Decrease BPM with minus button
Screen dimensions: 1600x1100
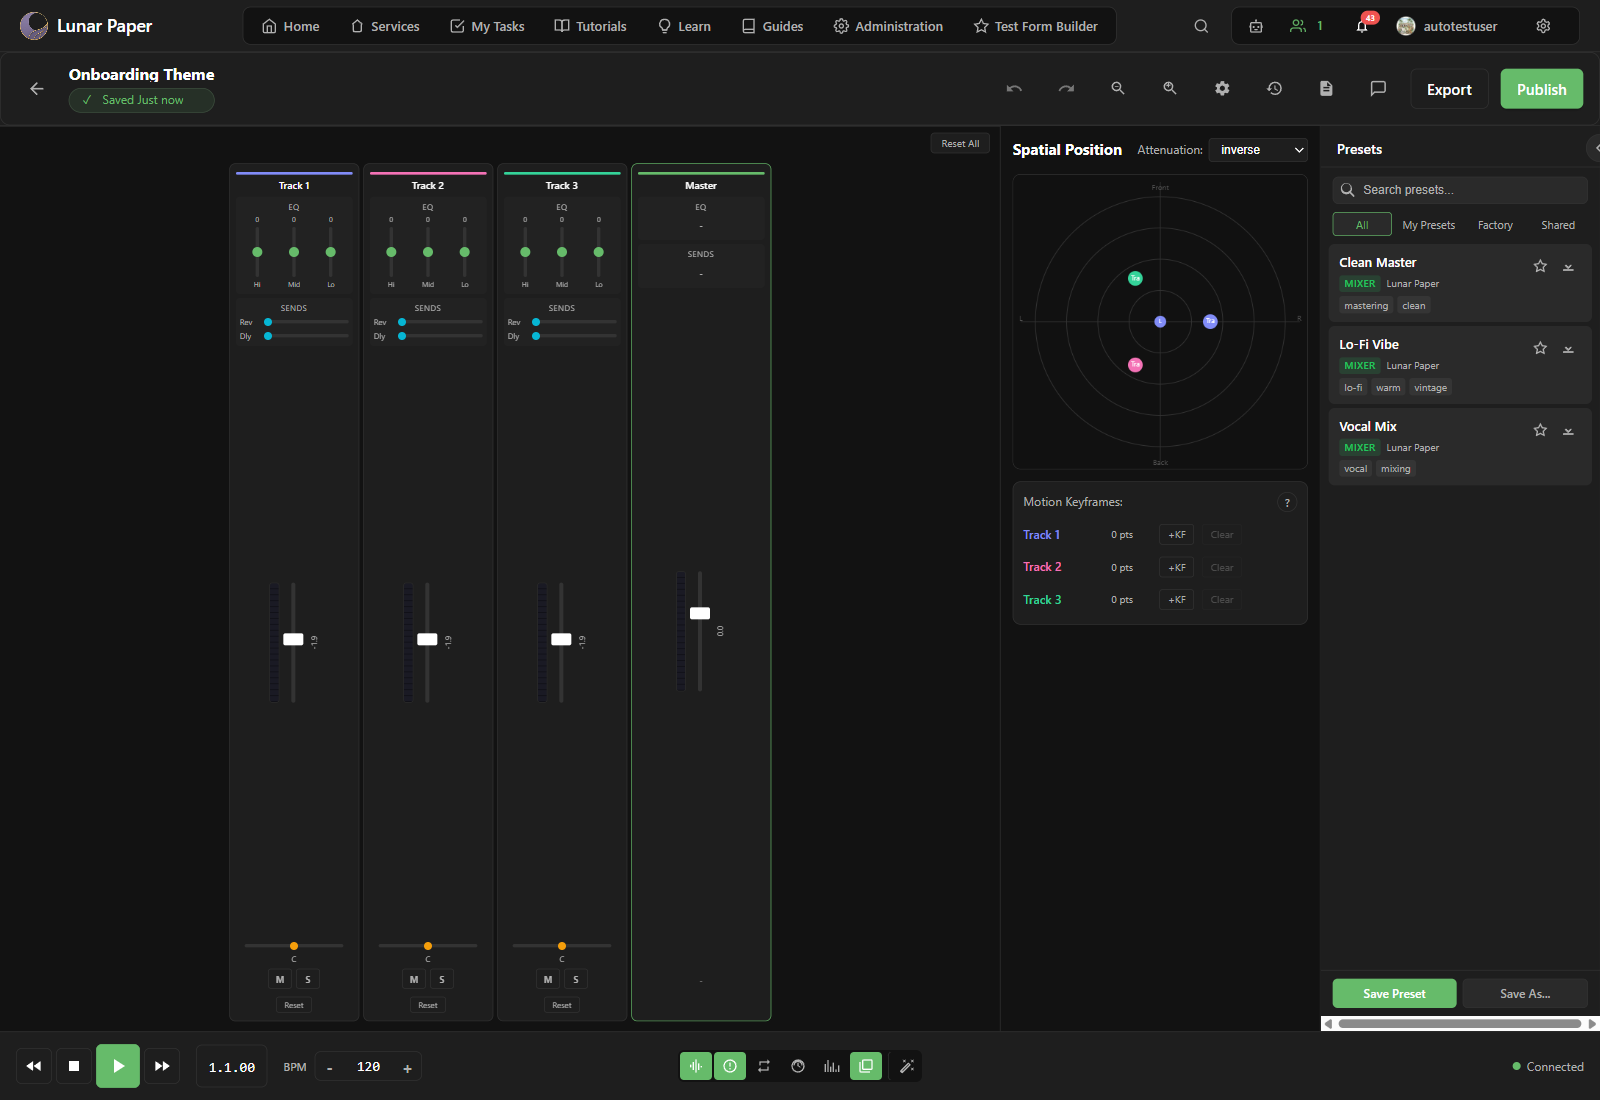(330, 1067)
